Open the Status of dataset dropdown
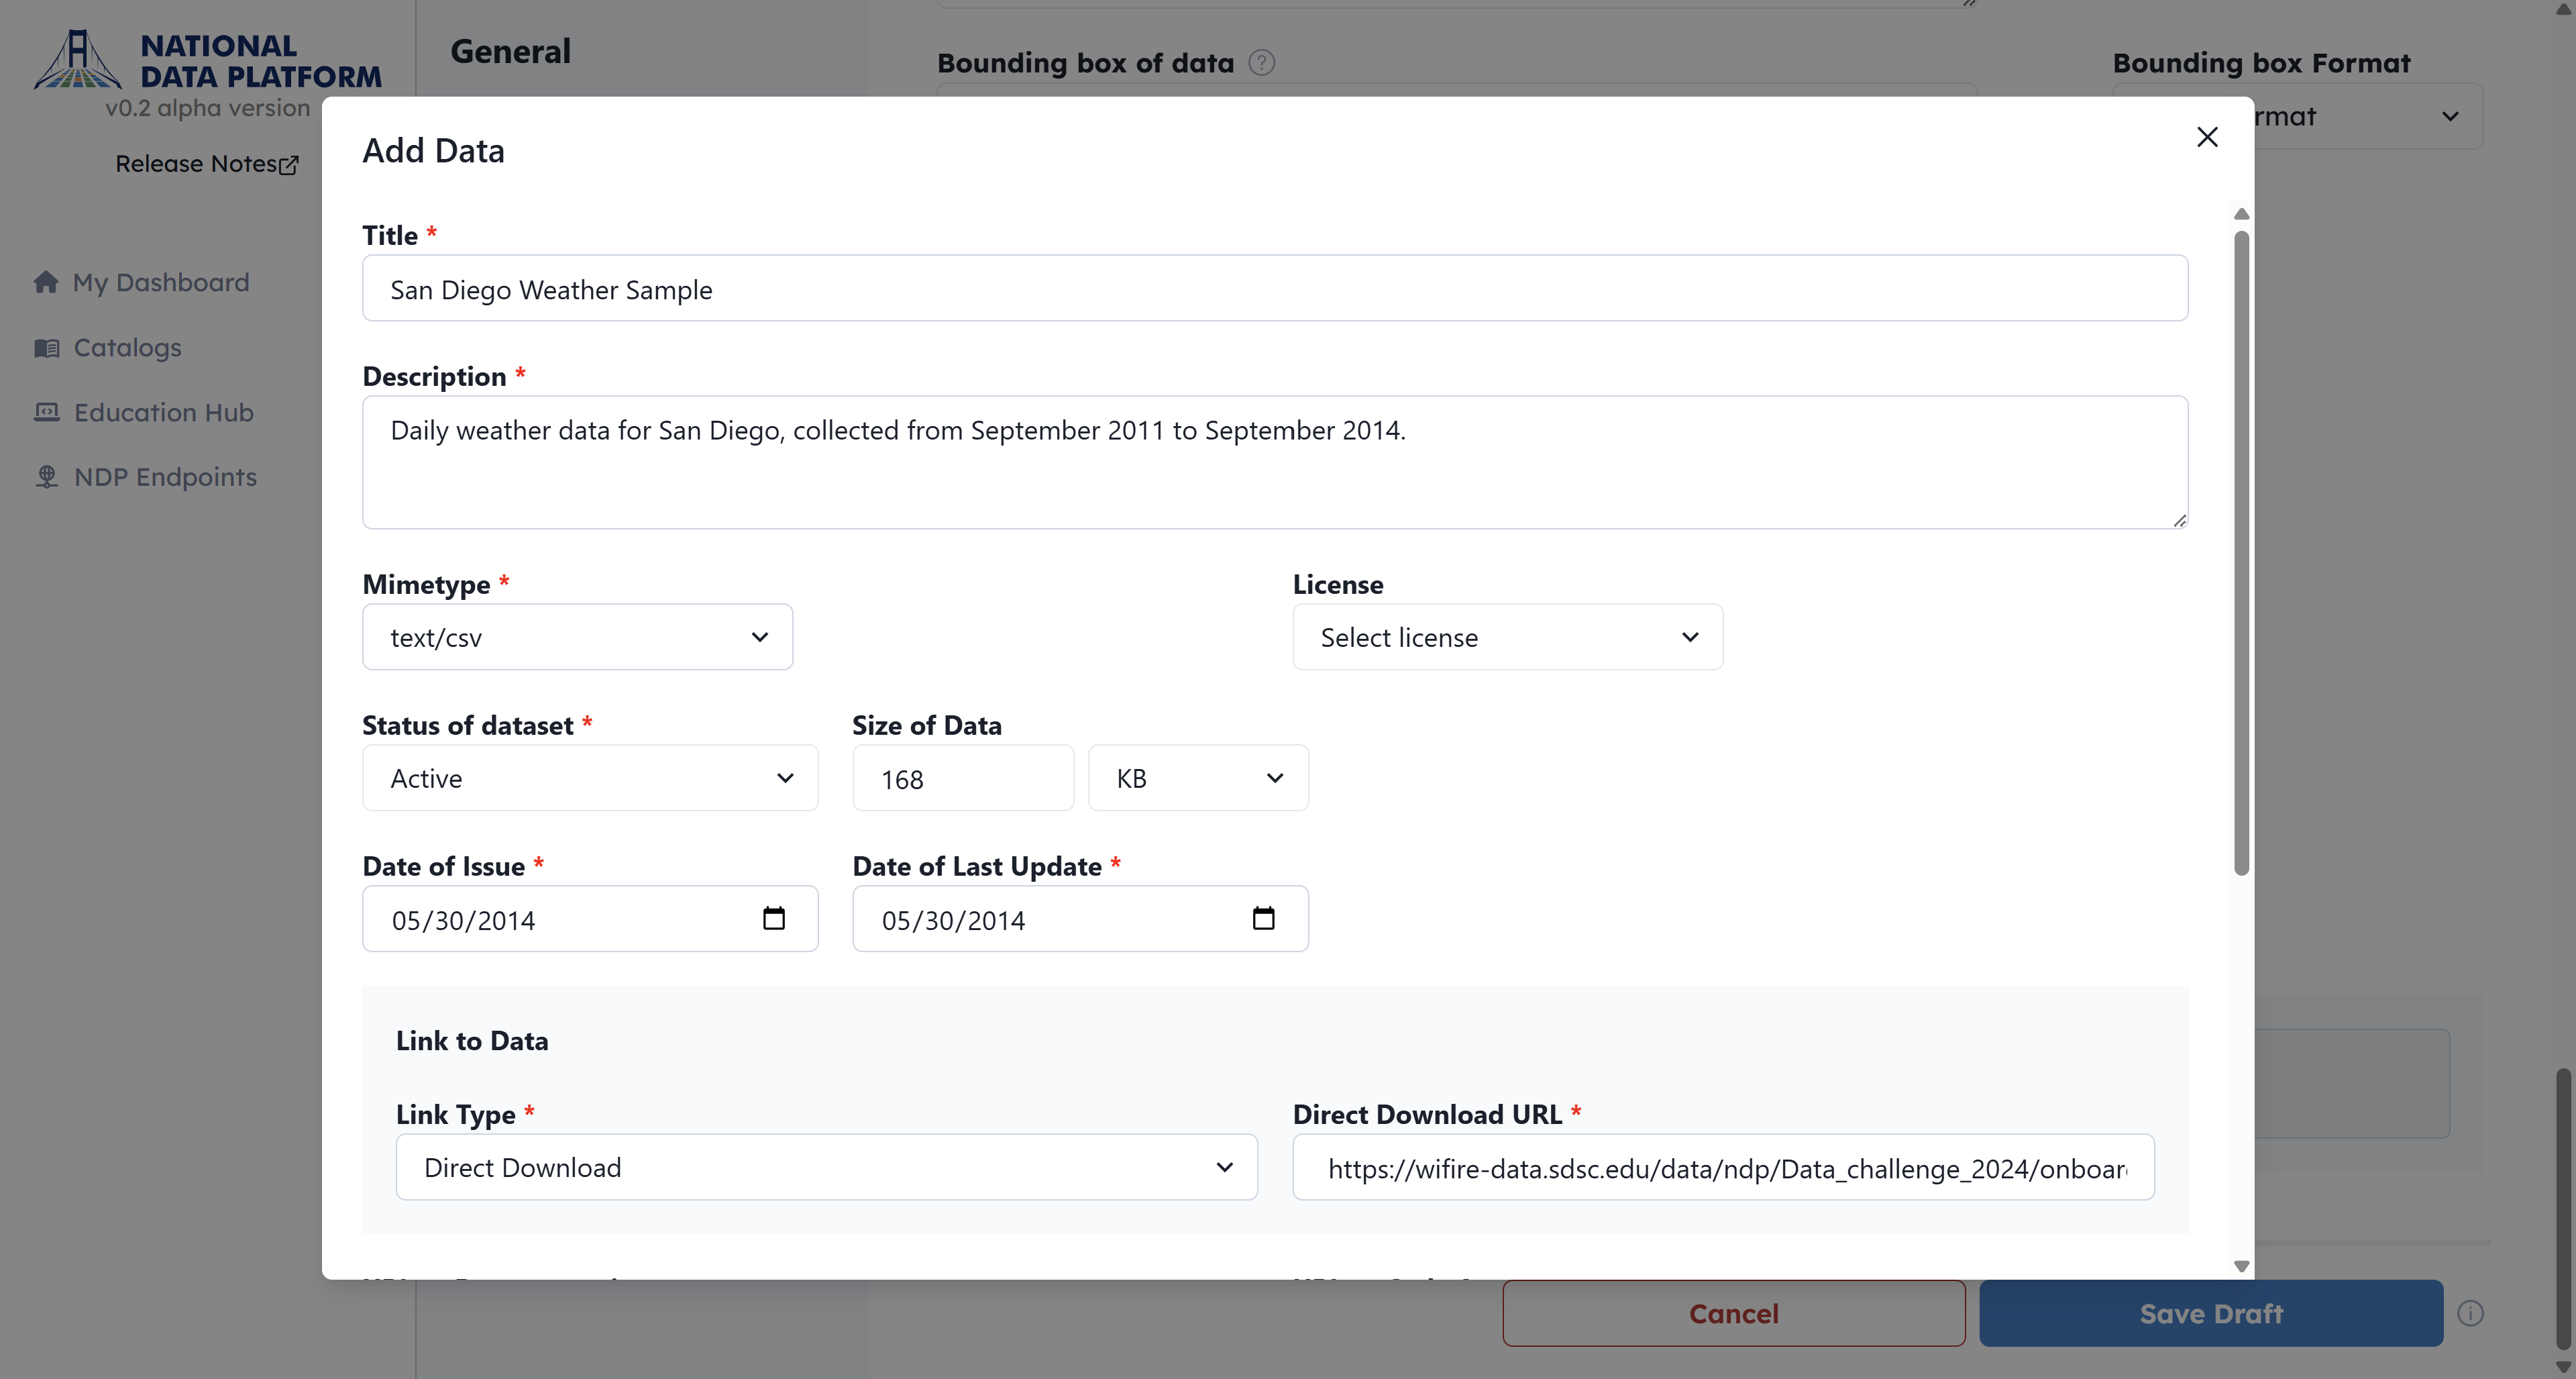The image size is (2576, 1379). [590, 778]
